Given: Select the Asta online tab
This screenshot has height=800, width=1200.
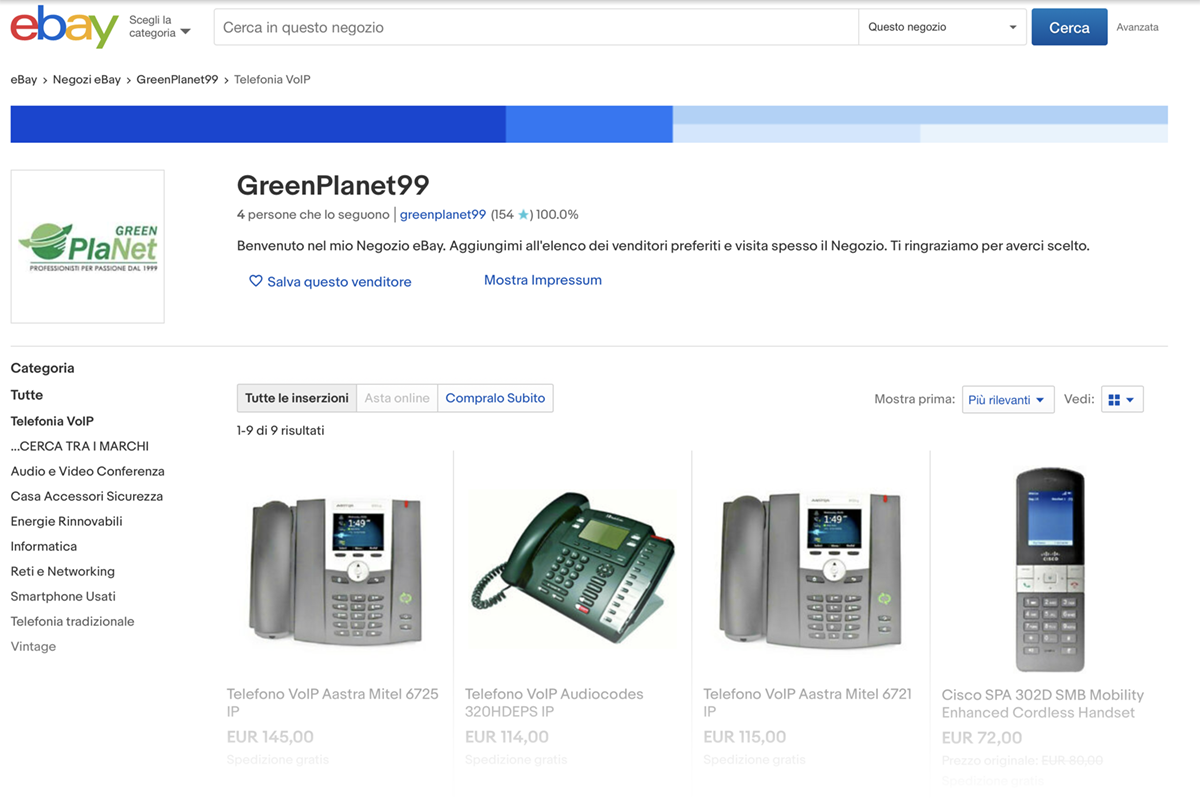Looking at the screenshot, I should tap(397, 398).
